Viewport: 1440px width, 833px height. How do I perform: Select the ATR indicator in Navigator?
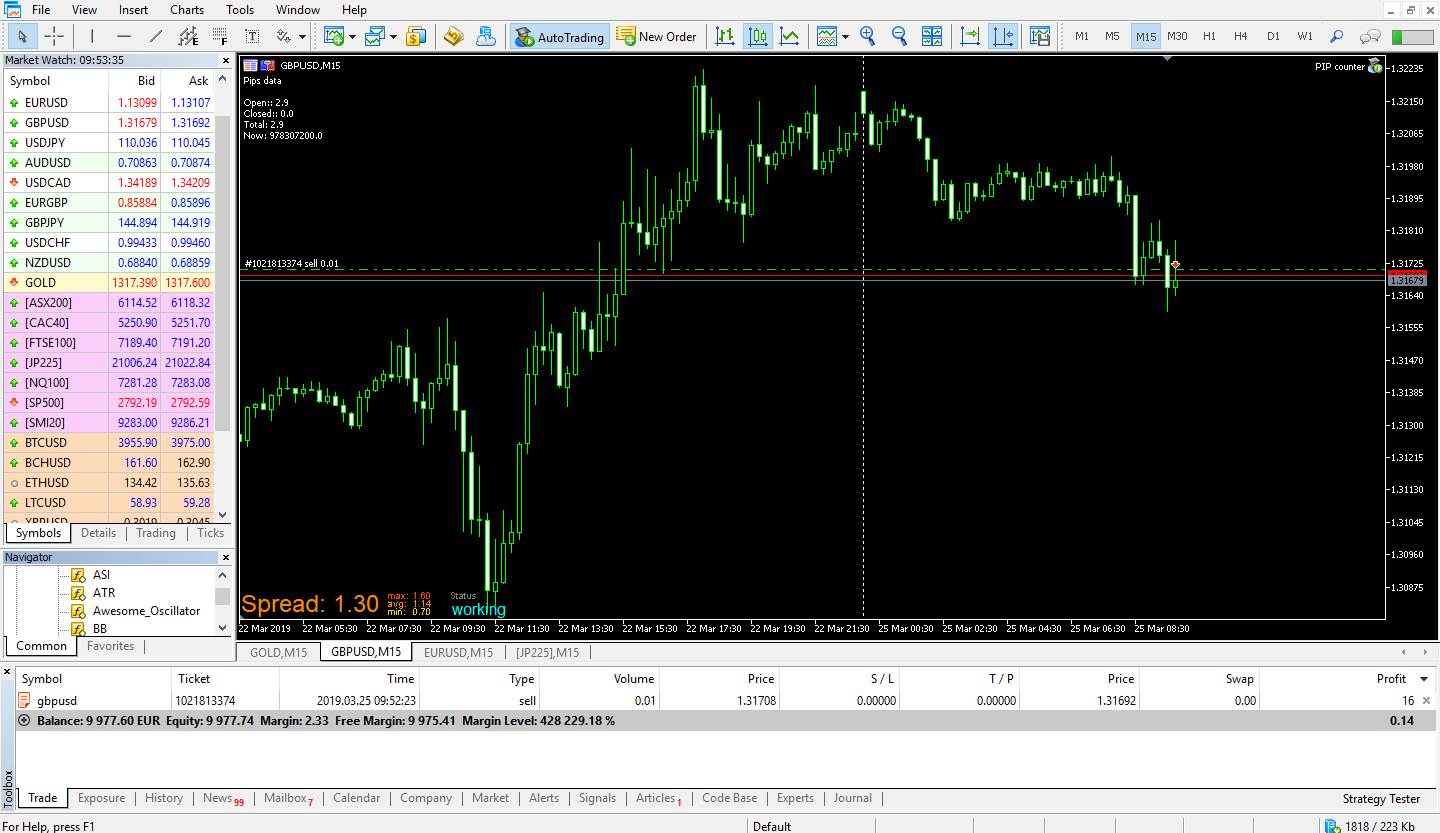(104, 593)
